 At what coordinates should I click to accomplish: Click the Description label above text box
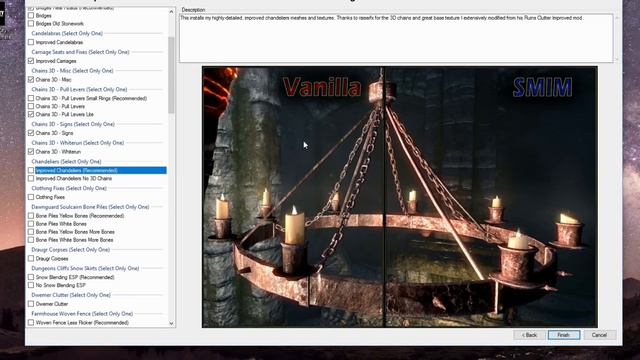pos(193,10)
